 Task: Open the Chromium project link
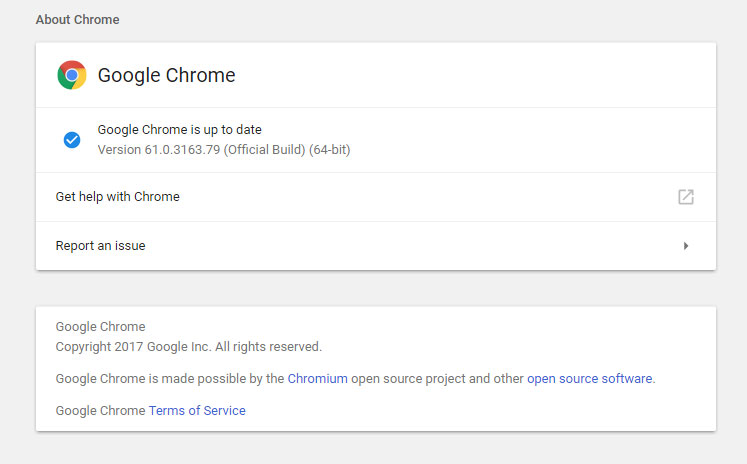pos(317,379)
